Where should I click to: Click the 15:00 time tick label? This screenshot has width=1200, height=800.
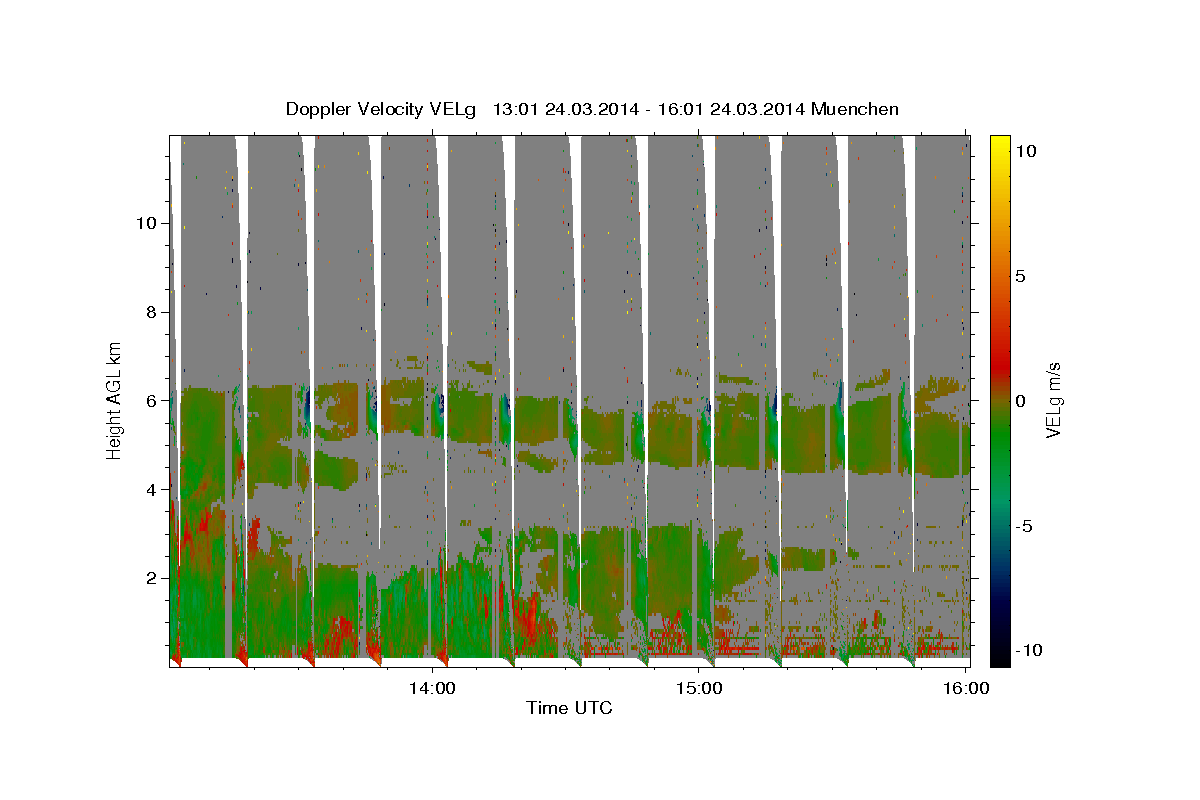[x=699, y=687]
